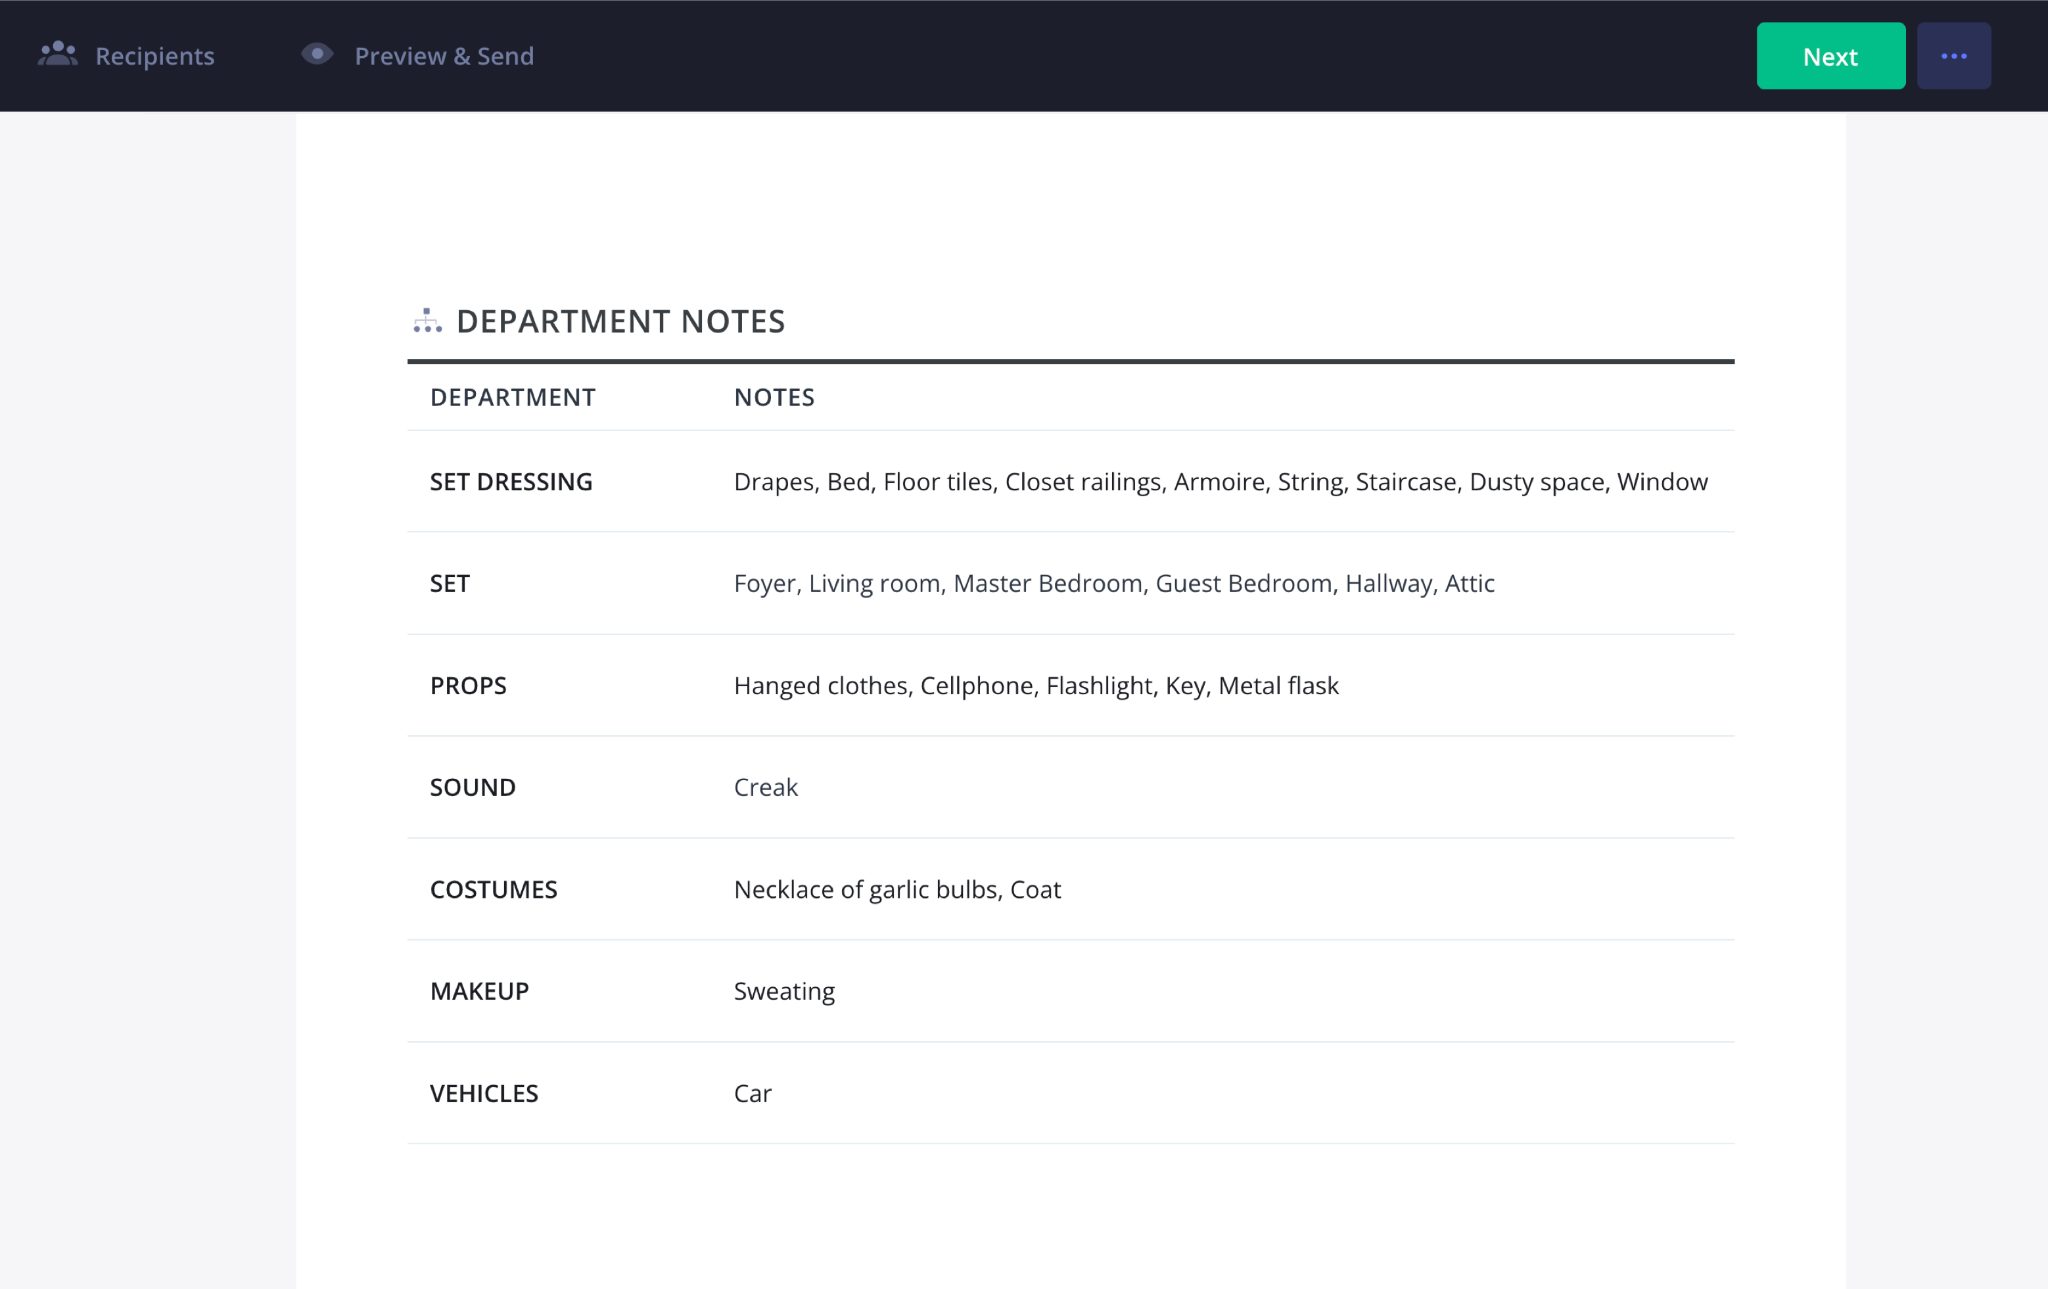
Task: Click the Vehicles Car note
Action: [x=752, y=1094]
